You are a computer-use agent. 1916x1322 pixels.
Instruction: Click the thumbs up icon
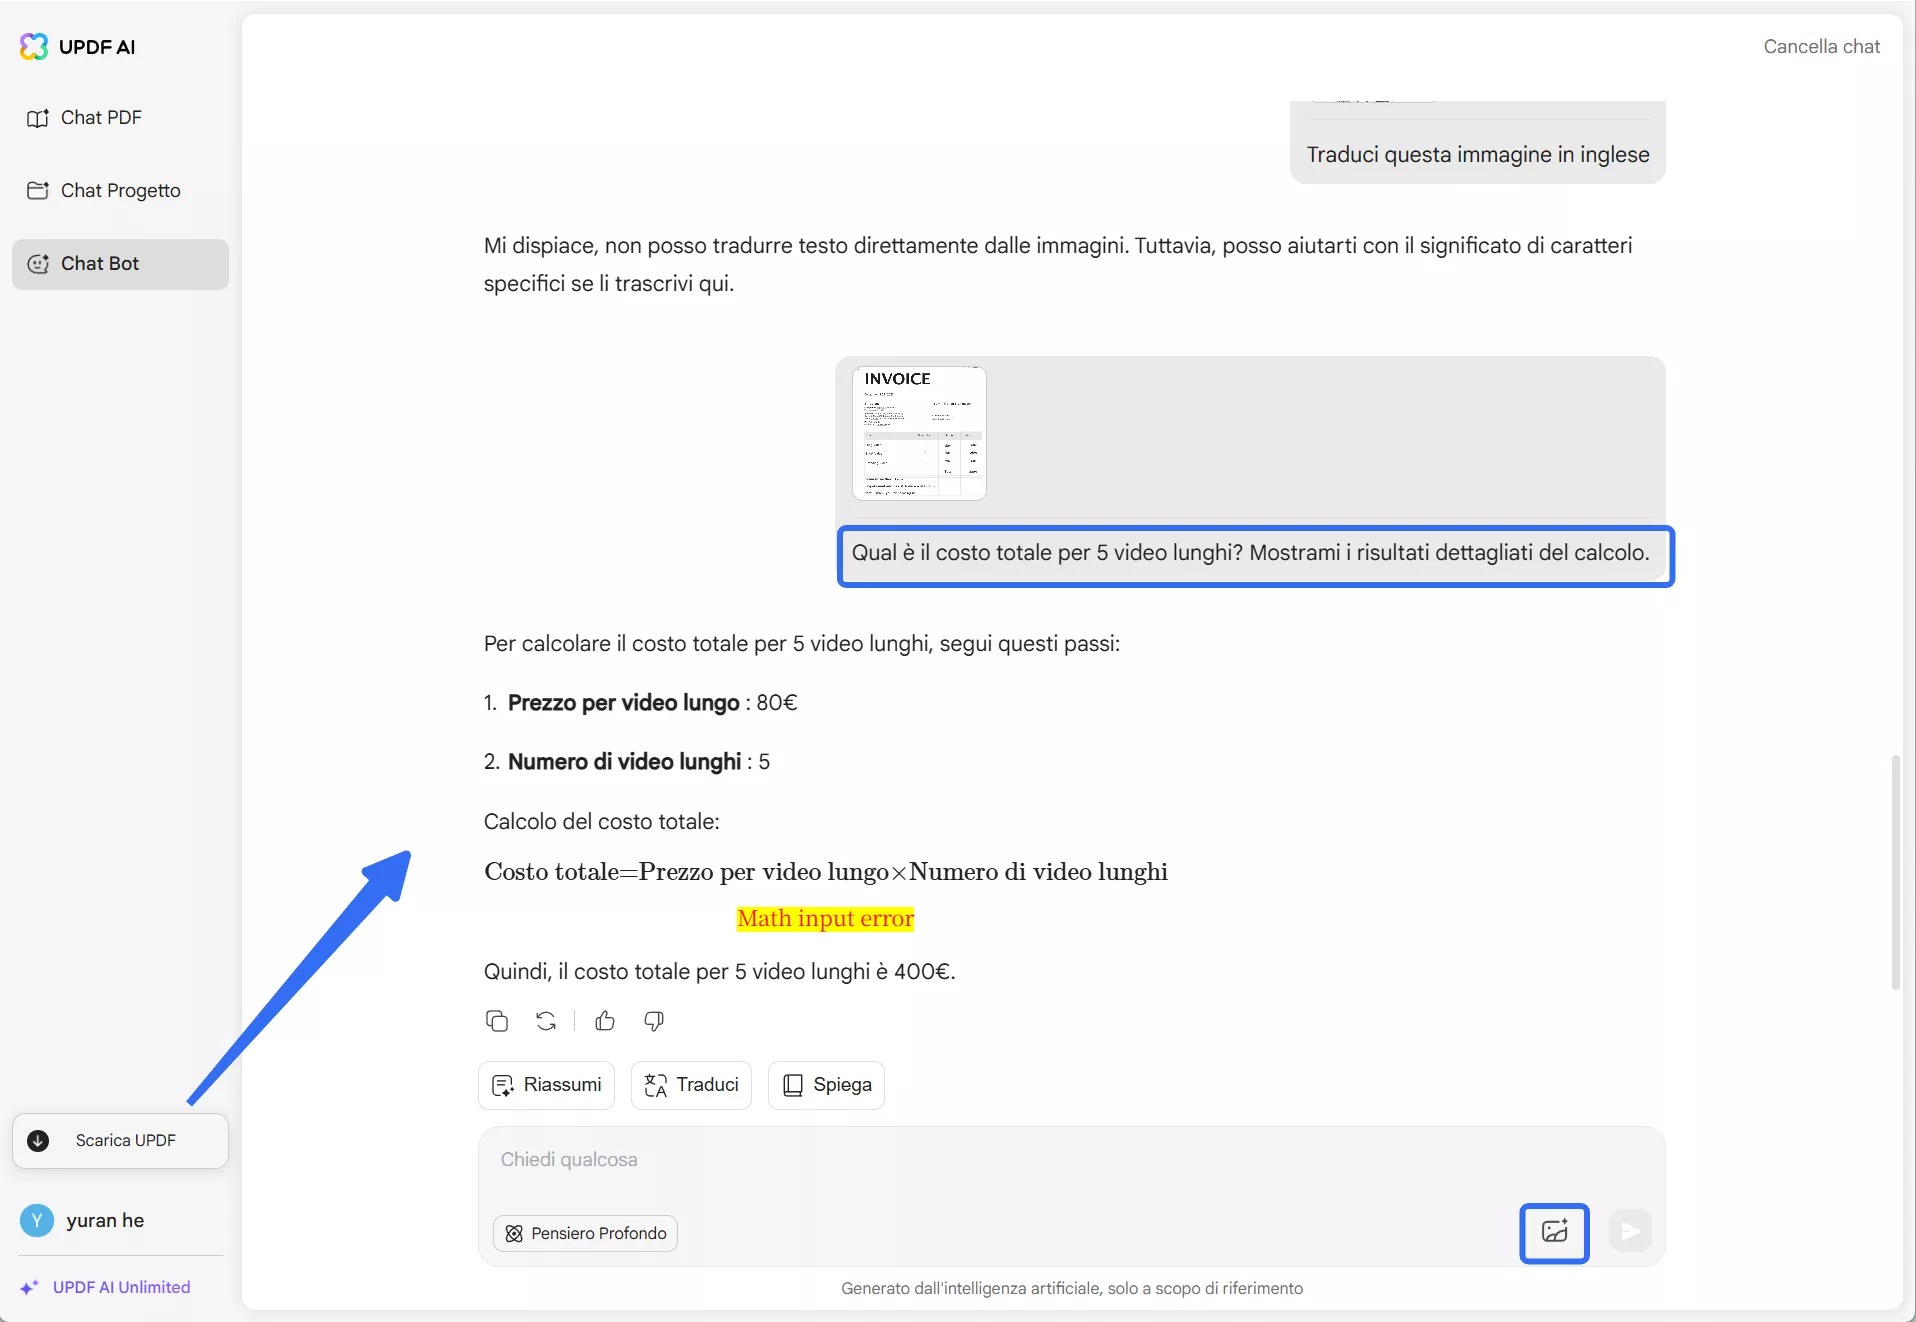coord(605,1021)
